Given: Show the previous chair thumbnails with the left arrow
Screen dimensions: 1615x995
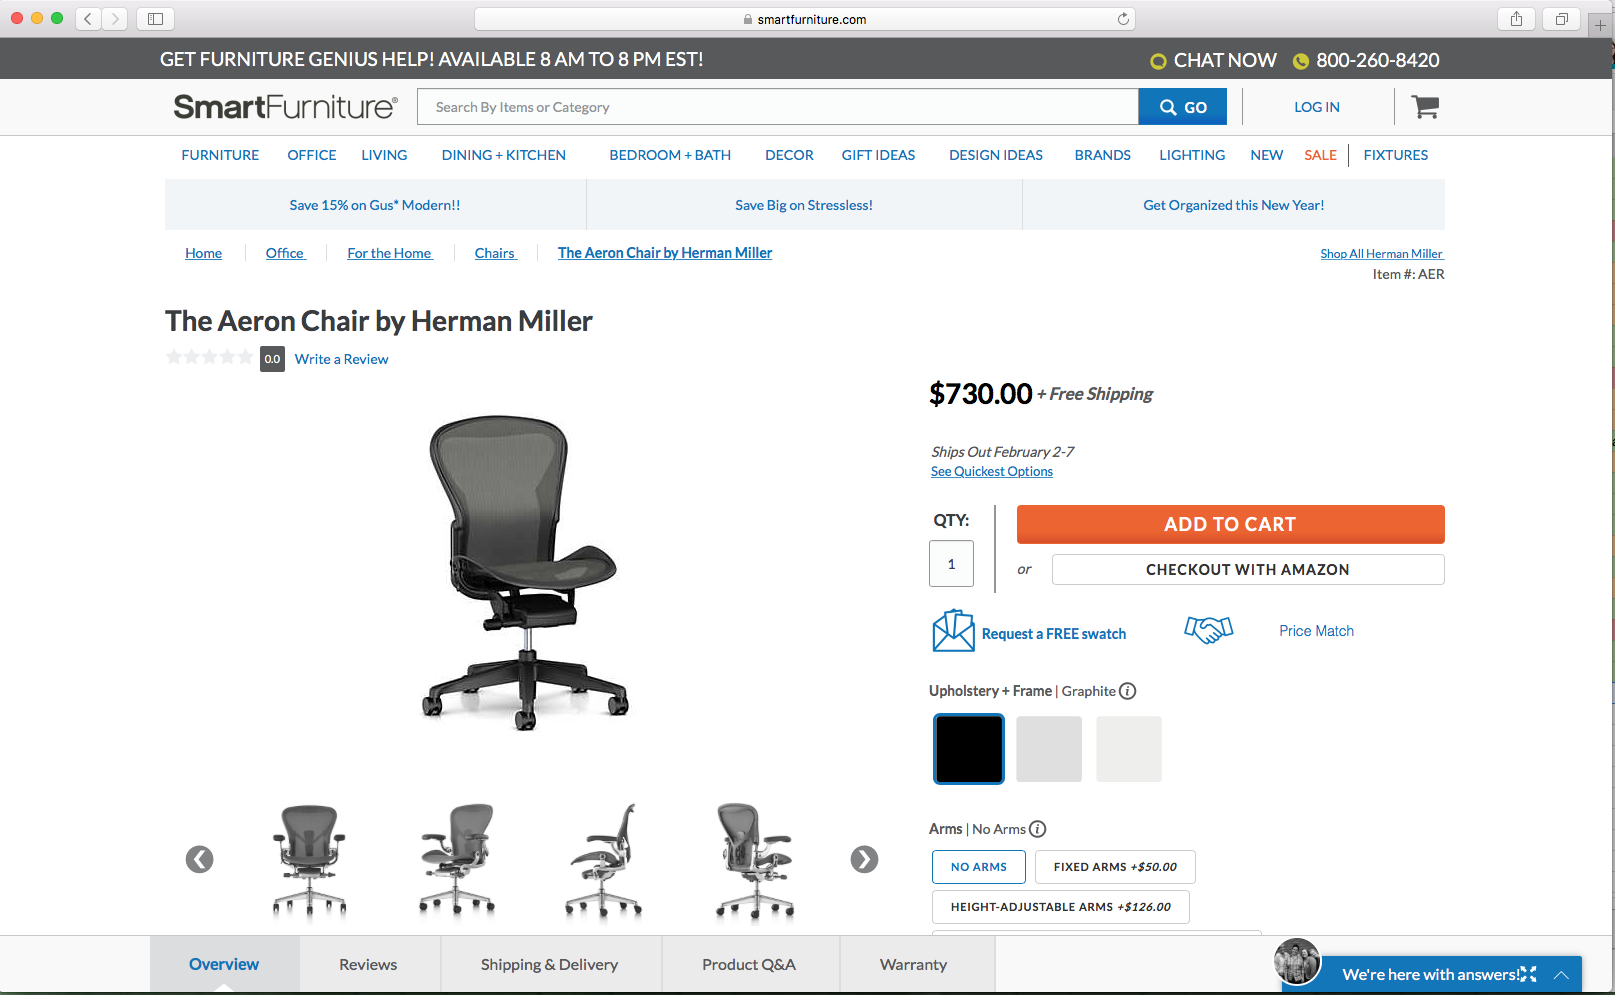Looking at the screenshot, I should coord(200,859).
